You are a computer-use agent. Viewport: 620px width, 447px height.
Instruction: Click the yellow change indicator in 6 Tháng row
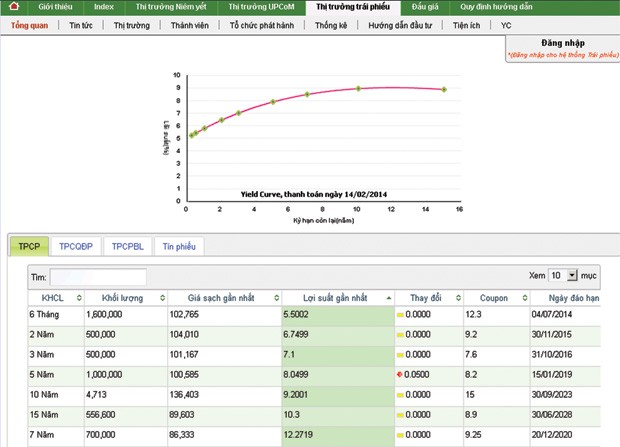401,315
